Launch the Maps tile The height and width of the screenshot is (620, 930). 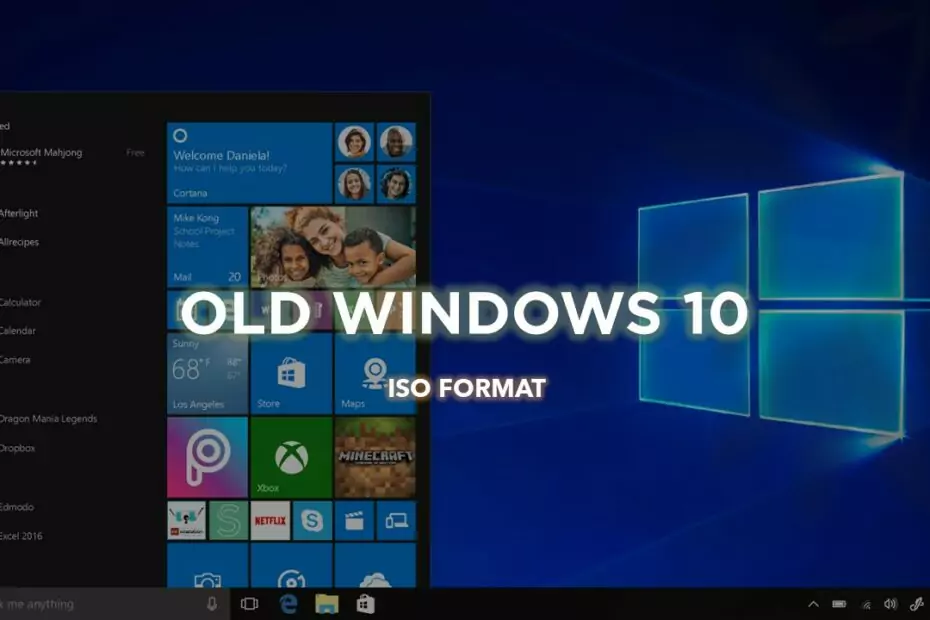(x=375, y=374)
